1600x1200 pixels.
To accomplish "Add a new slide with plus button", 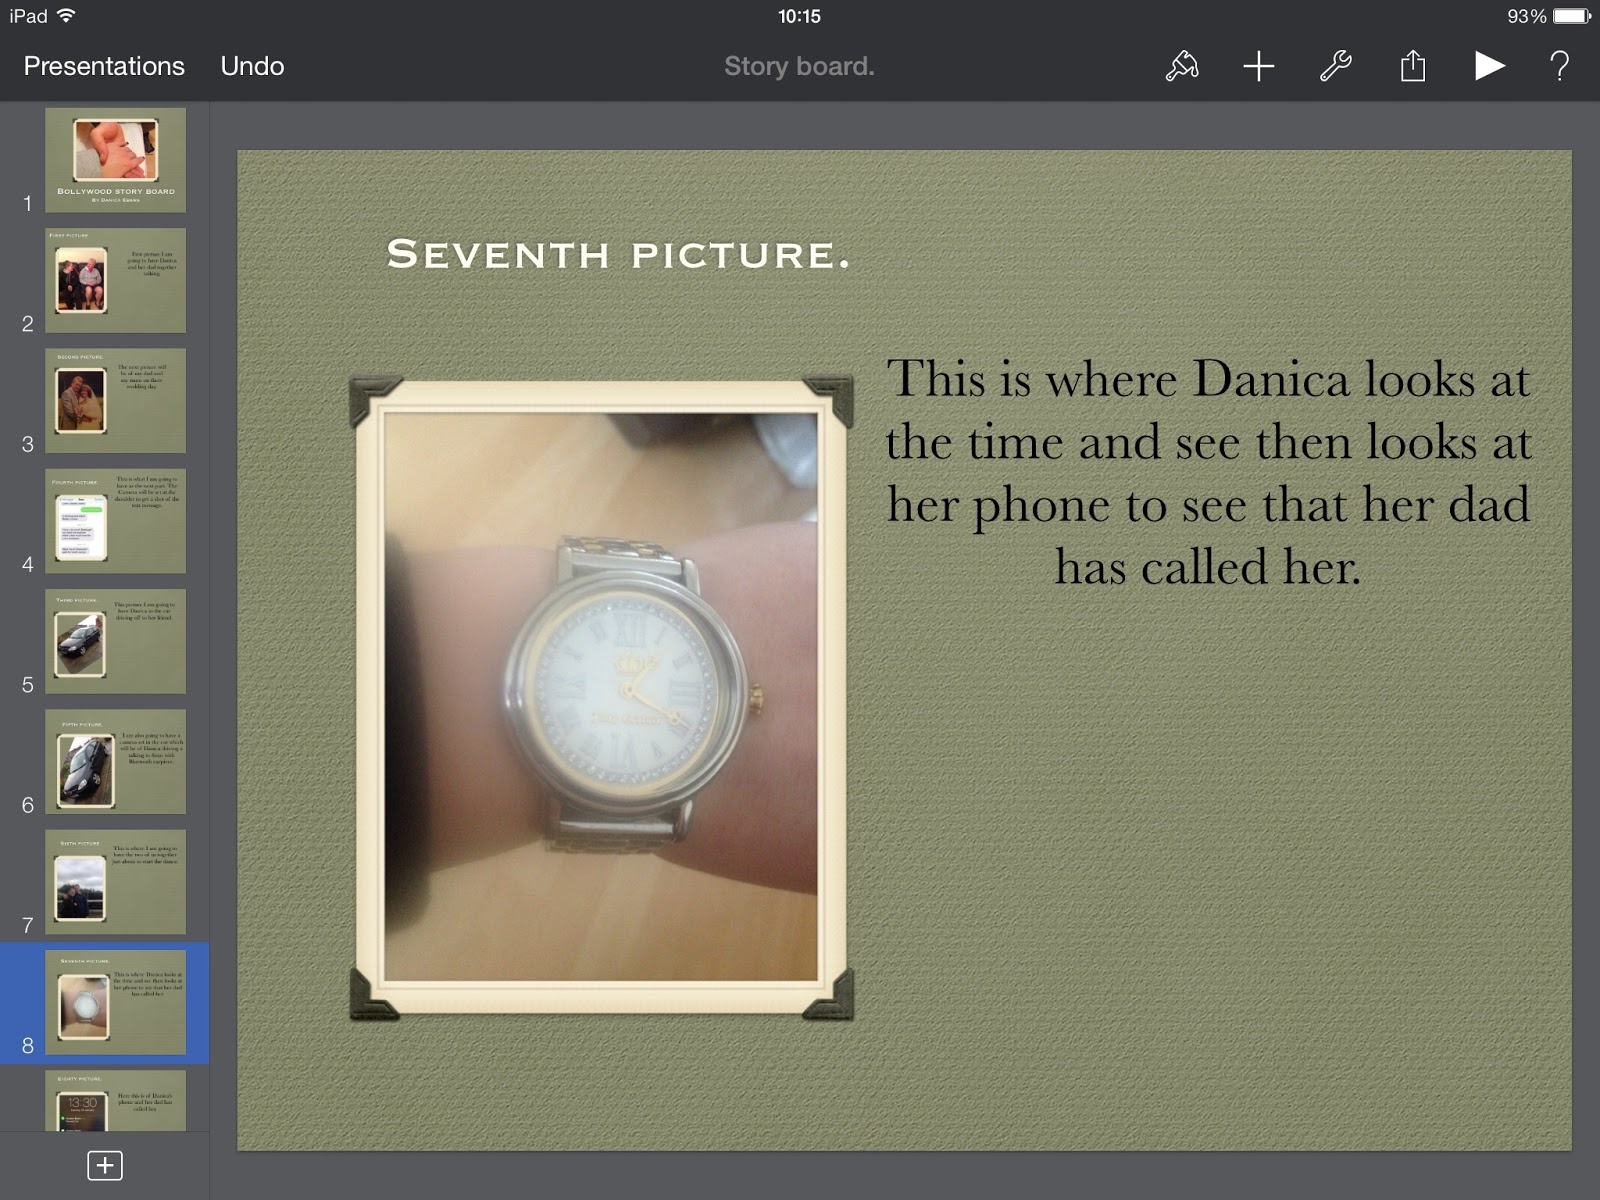I will coord(105,1165).
